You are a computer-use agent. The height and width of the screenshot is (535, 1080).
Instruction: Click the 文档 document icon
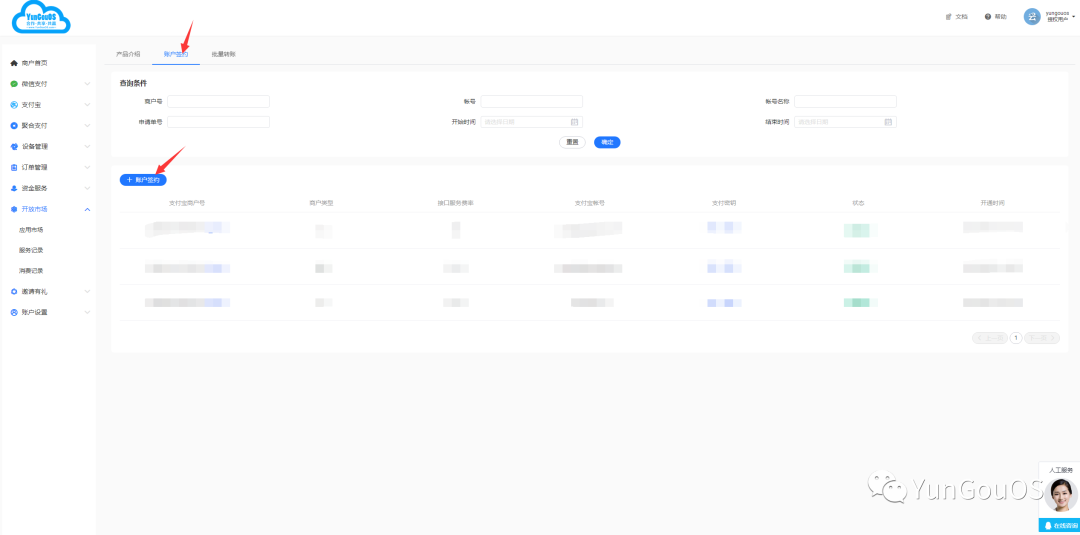[x=949, y=17]
